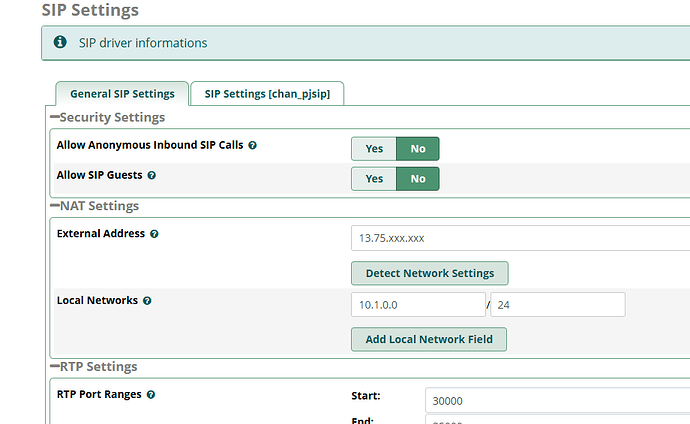
Task: Click the SIP Settings page heading
Action: (90, 10)
